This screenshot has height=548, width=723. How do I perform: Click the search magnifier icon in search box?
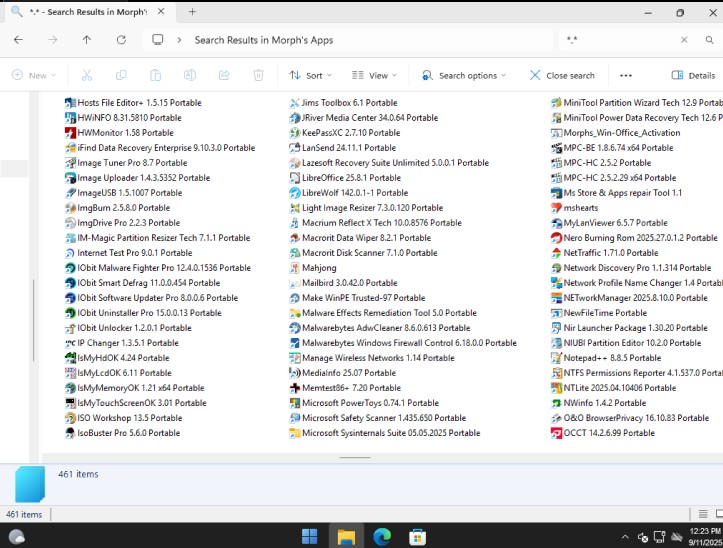[709, 40]
